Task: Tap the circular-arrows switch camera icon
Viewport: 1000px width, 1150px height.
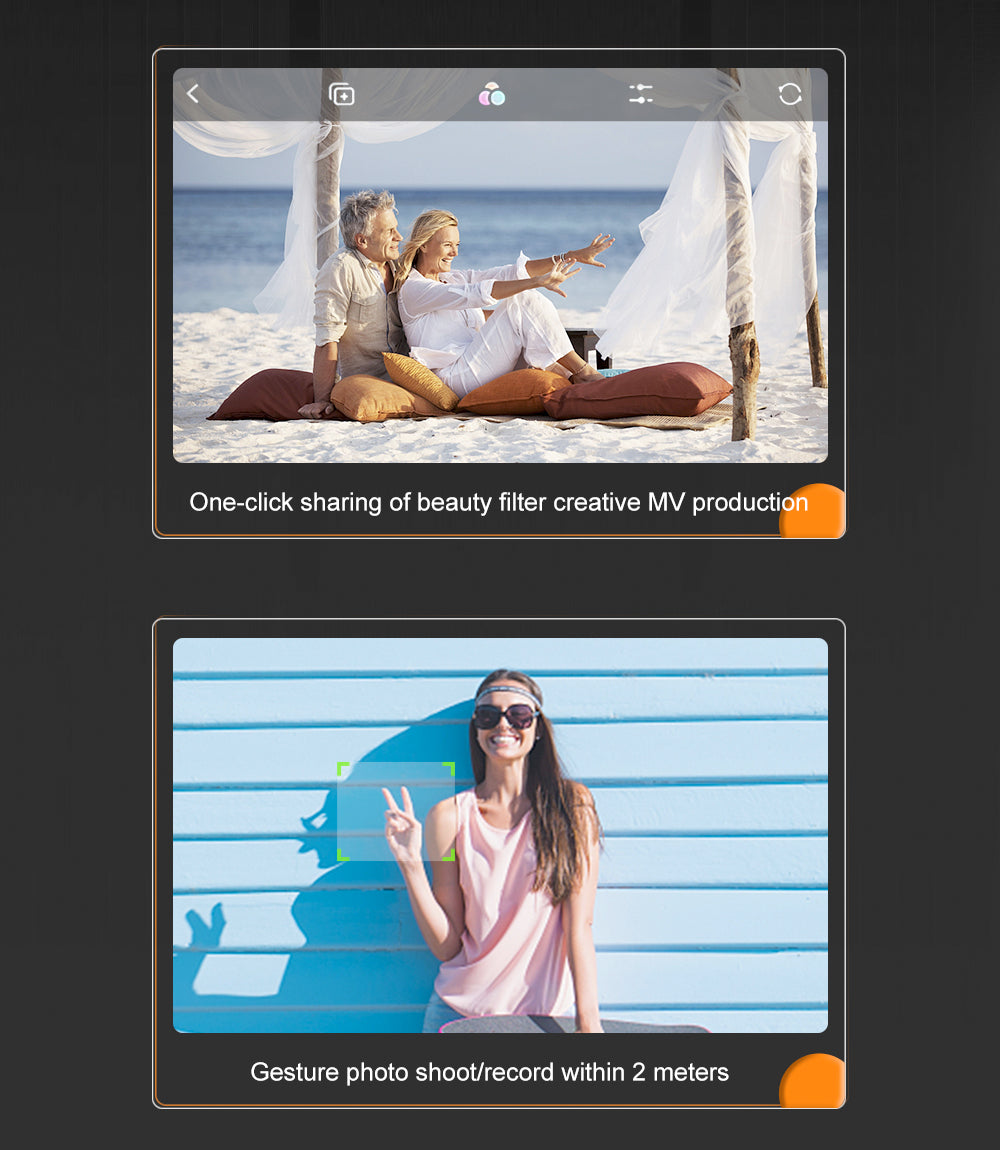Action: click(790, 94)
